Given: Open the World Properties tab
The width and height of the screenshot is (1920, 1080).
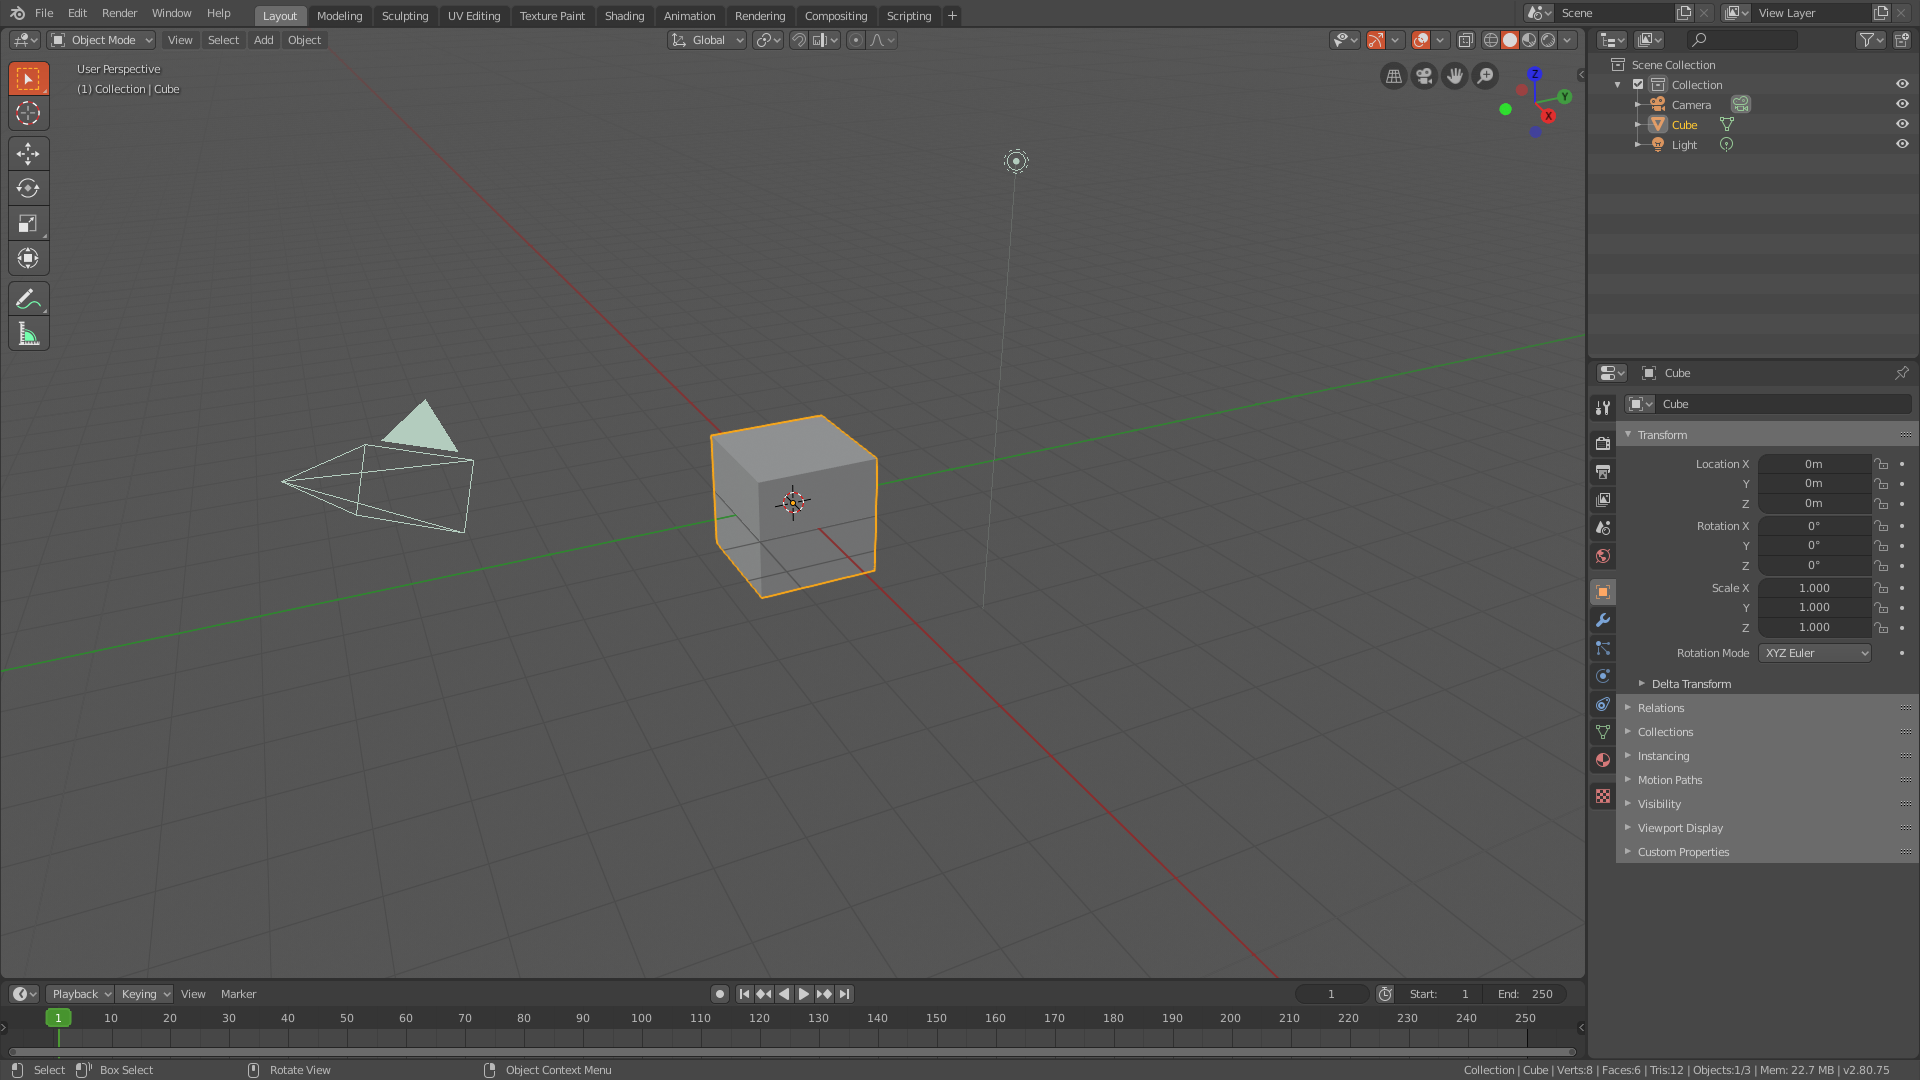Looking at the screenshot, I should point(1602,557).
